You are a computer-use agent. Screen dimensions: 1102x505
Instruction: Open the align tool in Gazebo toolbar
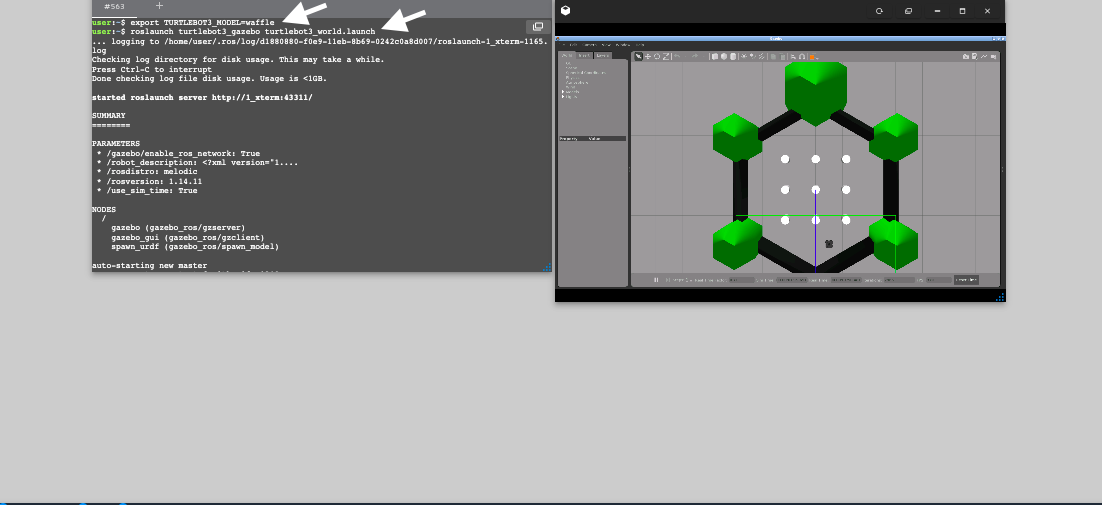click(x=793, y=57)
